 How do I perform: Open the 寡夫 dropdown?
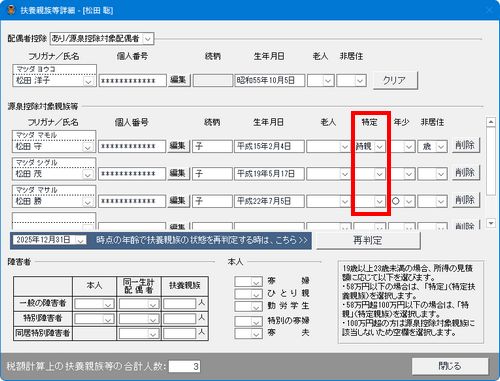(256, 334)
